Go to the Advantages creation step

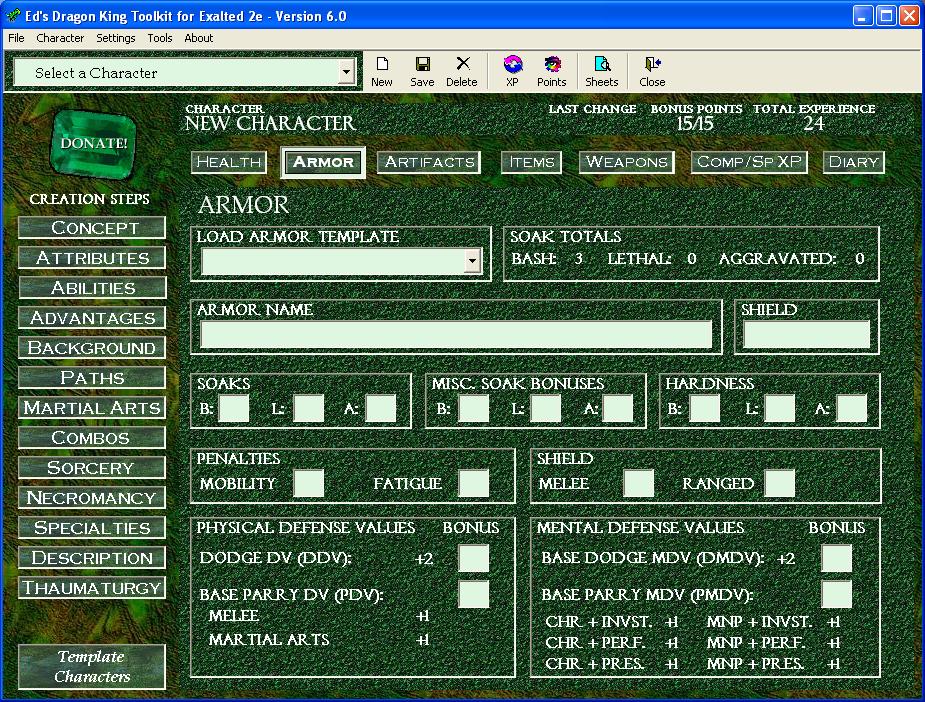point(92,318)
